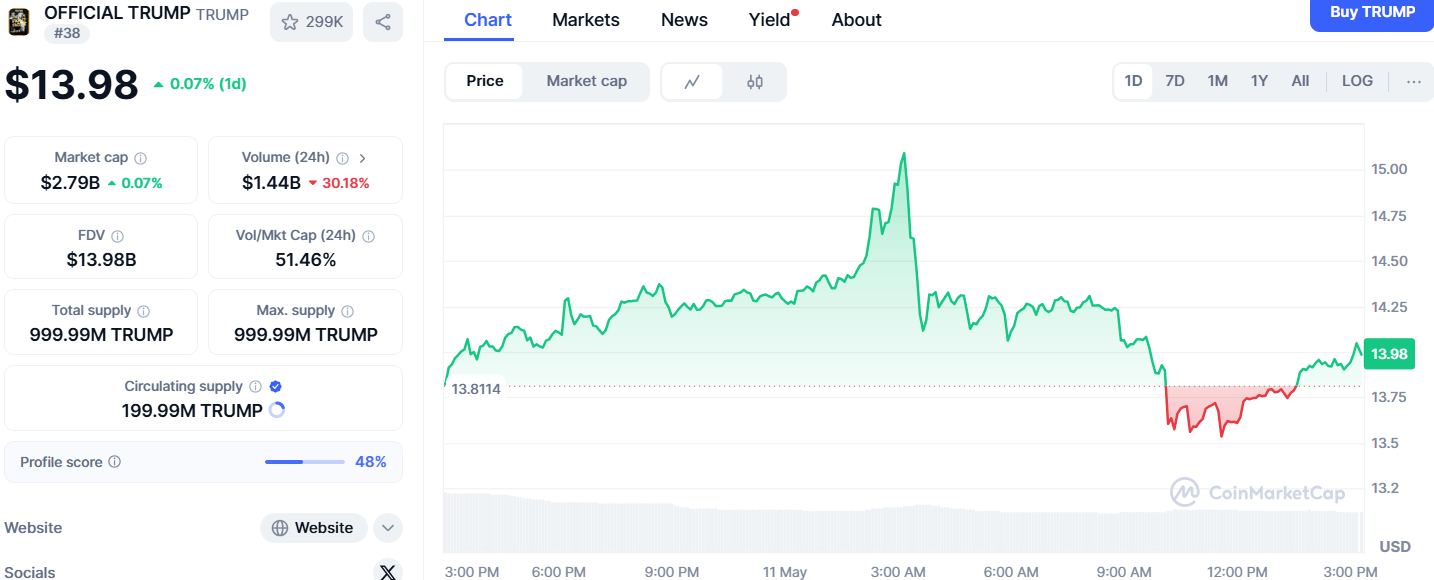Screen dimensions: 1434x580
Task: Set chart range to 1Y
Action: point(1259,82)
